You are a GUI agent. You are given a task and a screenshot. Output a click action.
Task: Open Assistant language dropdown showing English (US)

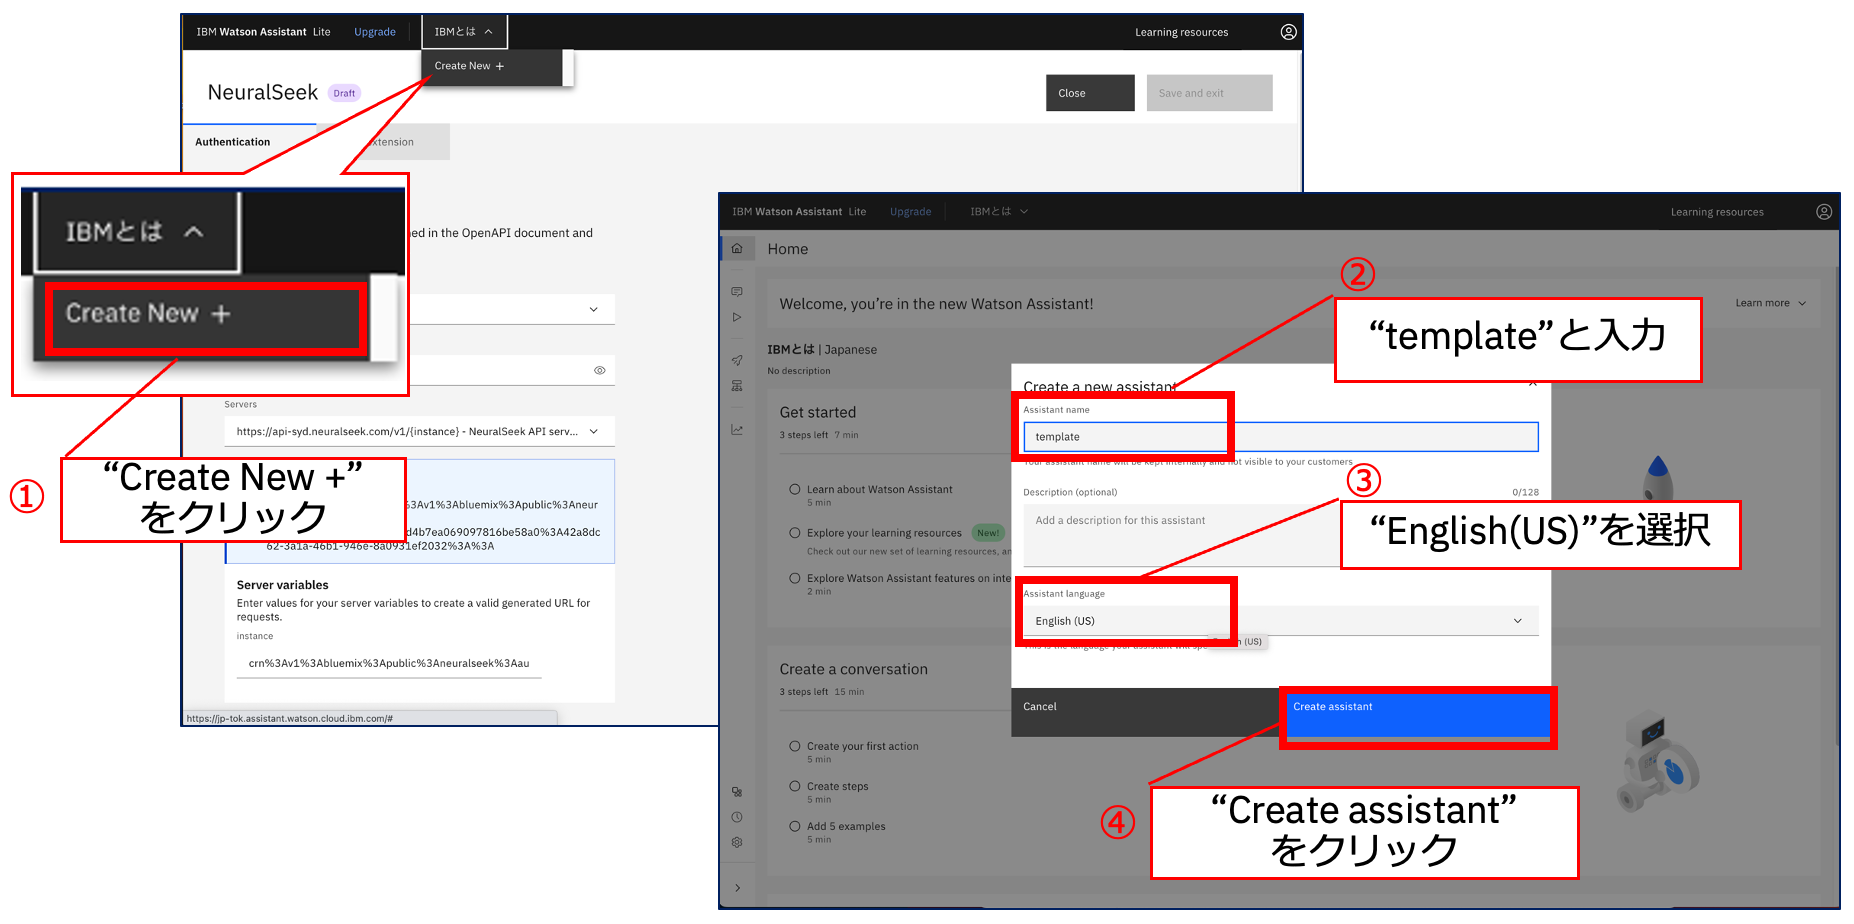tap(1280, 621)
